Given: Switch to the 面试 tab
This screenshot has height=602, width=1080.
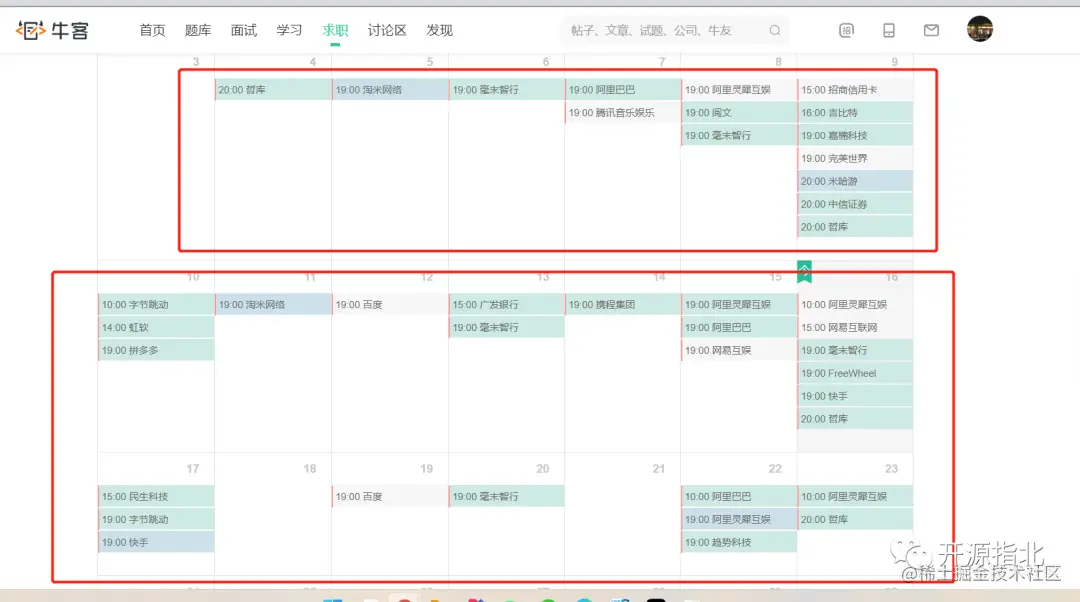Looking at the screenshot, I should [x=244, y=30].
